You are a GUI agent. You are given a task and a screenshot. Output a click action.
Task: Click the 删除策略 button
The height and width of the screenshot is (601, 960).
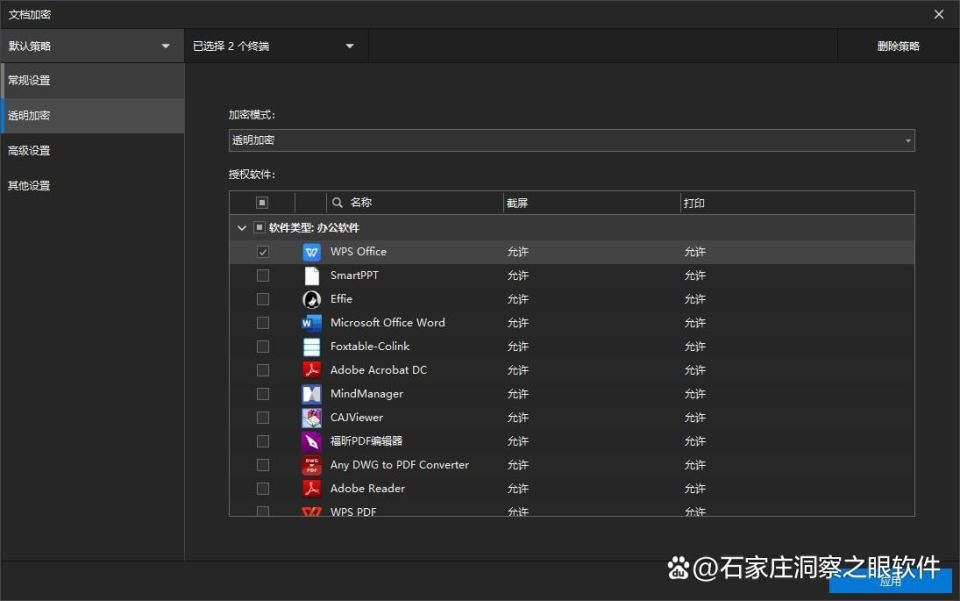[898, 46]
